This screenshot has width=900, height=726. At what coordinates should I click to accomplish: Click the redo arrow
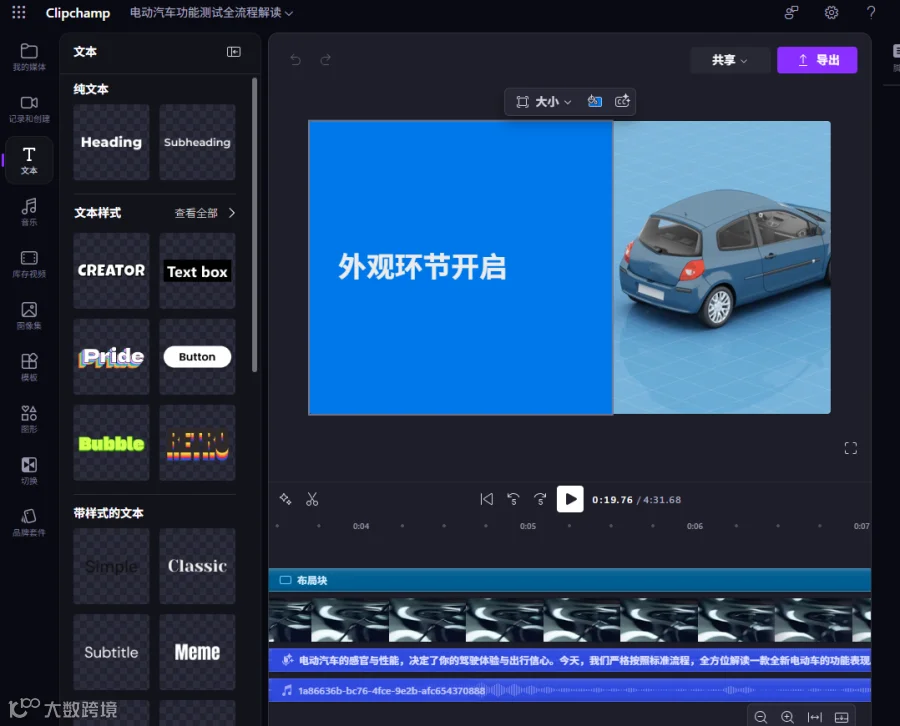[325, 60]
